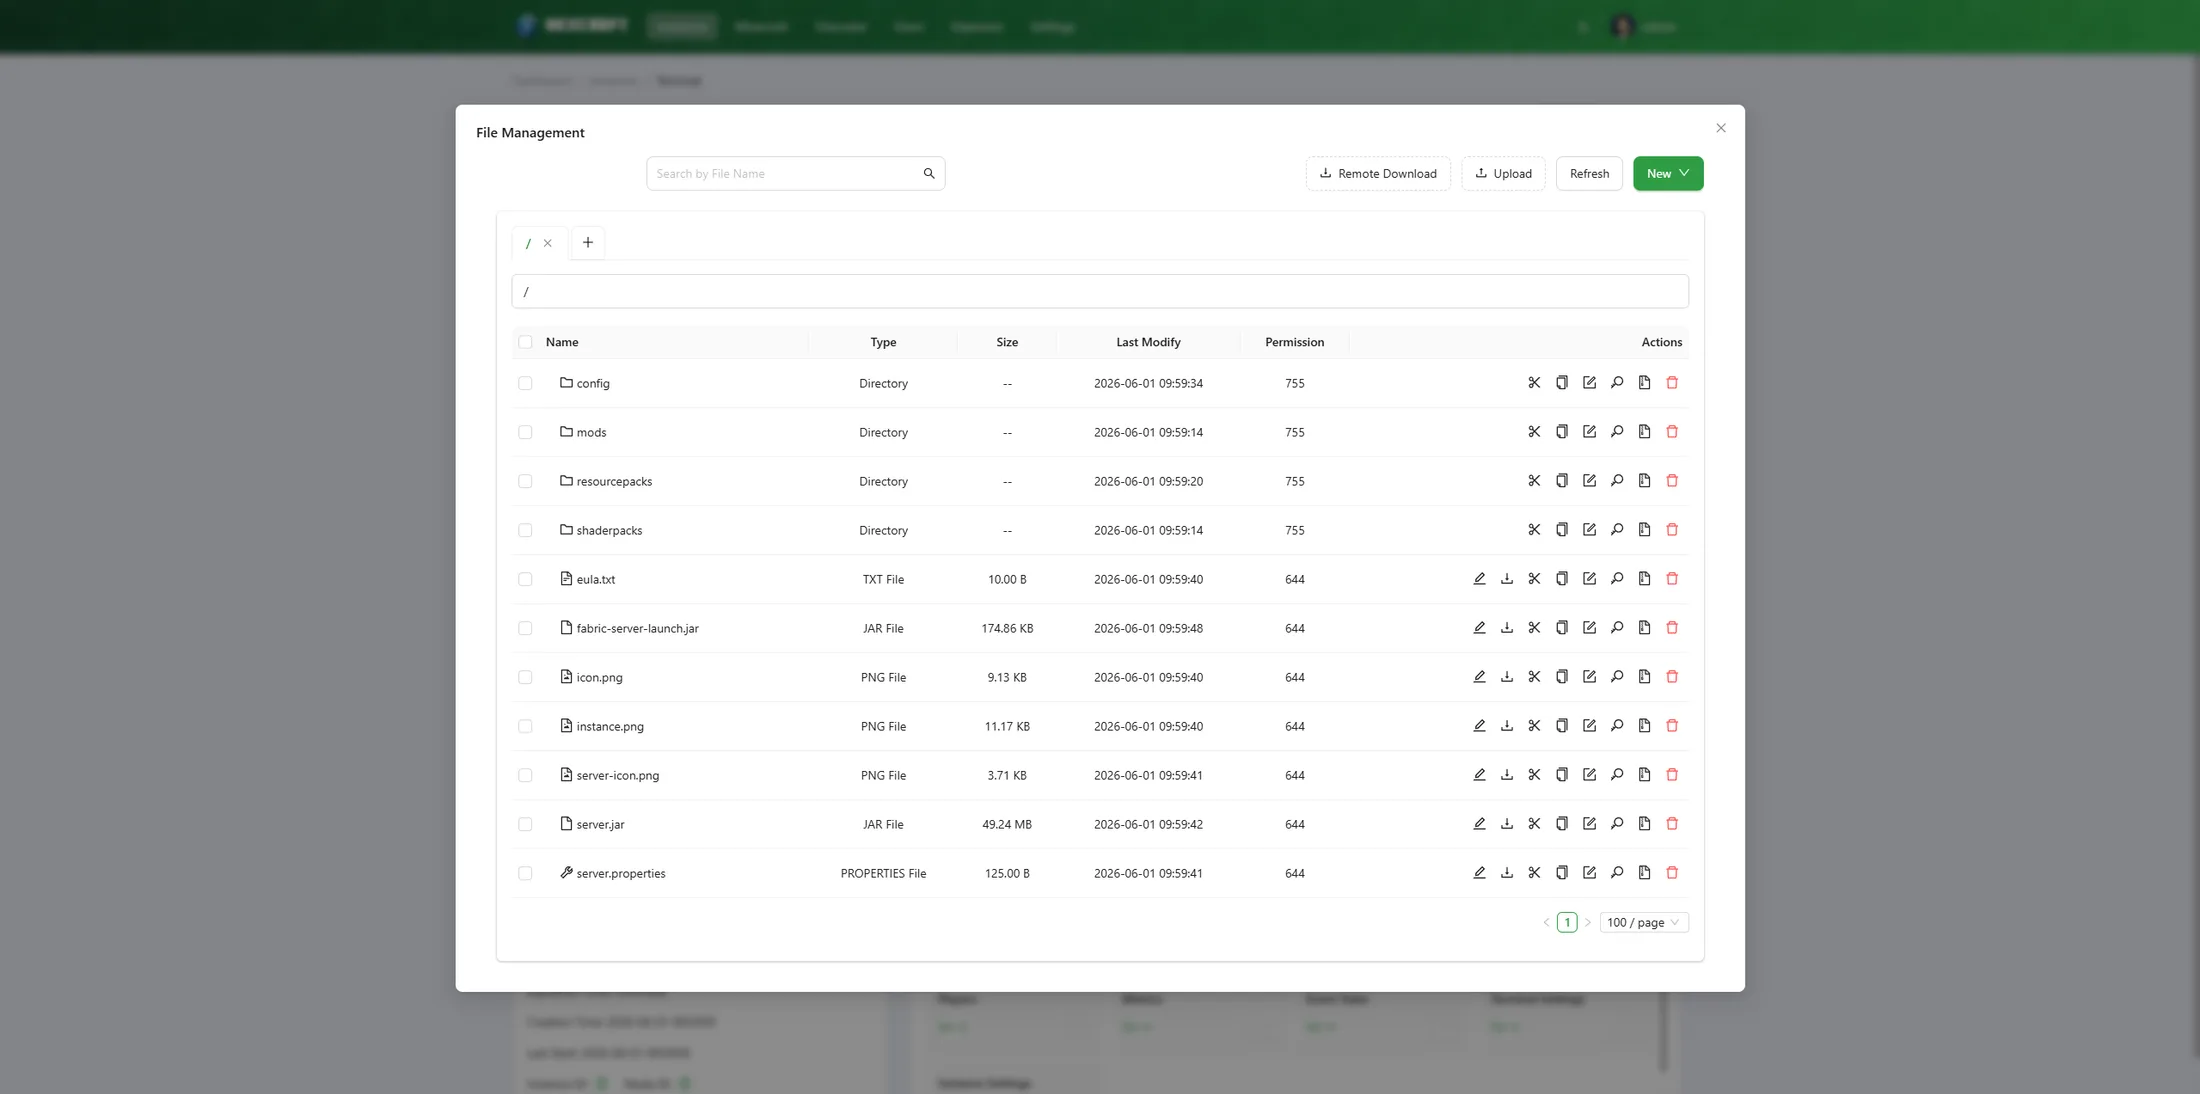Change permissions of shaderpacks with key icon

point(1617,530)
